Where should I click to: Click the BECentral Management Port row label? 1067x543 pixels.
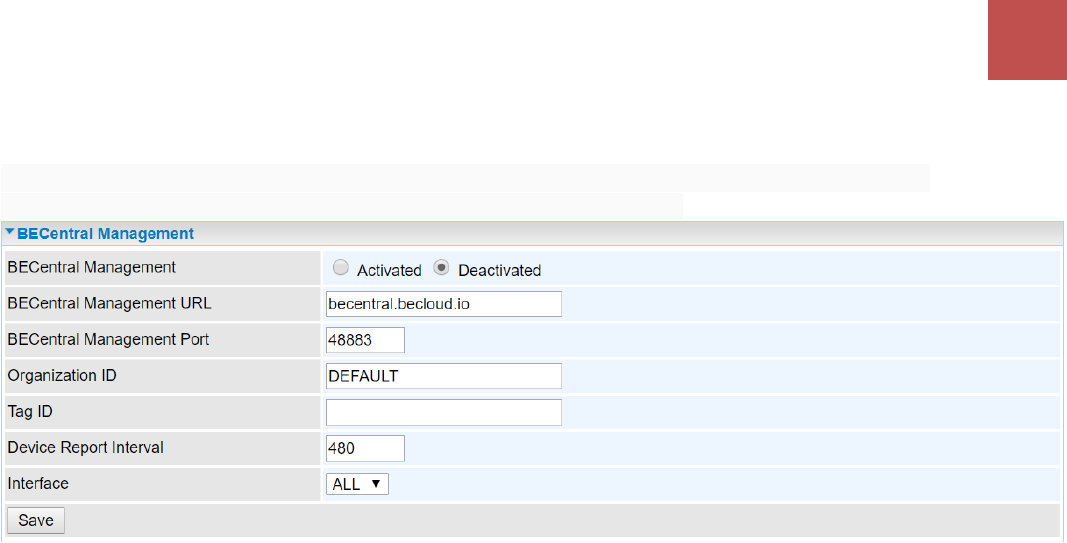(x=108, y=339)
